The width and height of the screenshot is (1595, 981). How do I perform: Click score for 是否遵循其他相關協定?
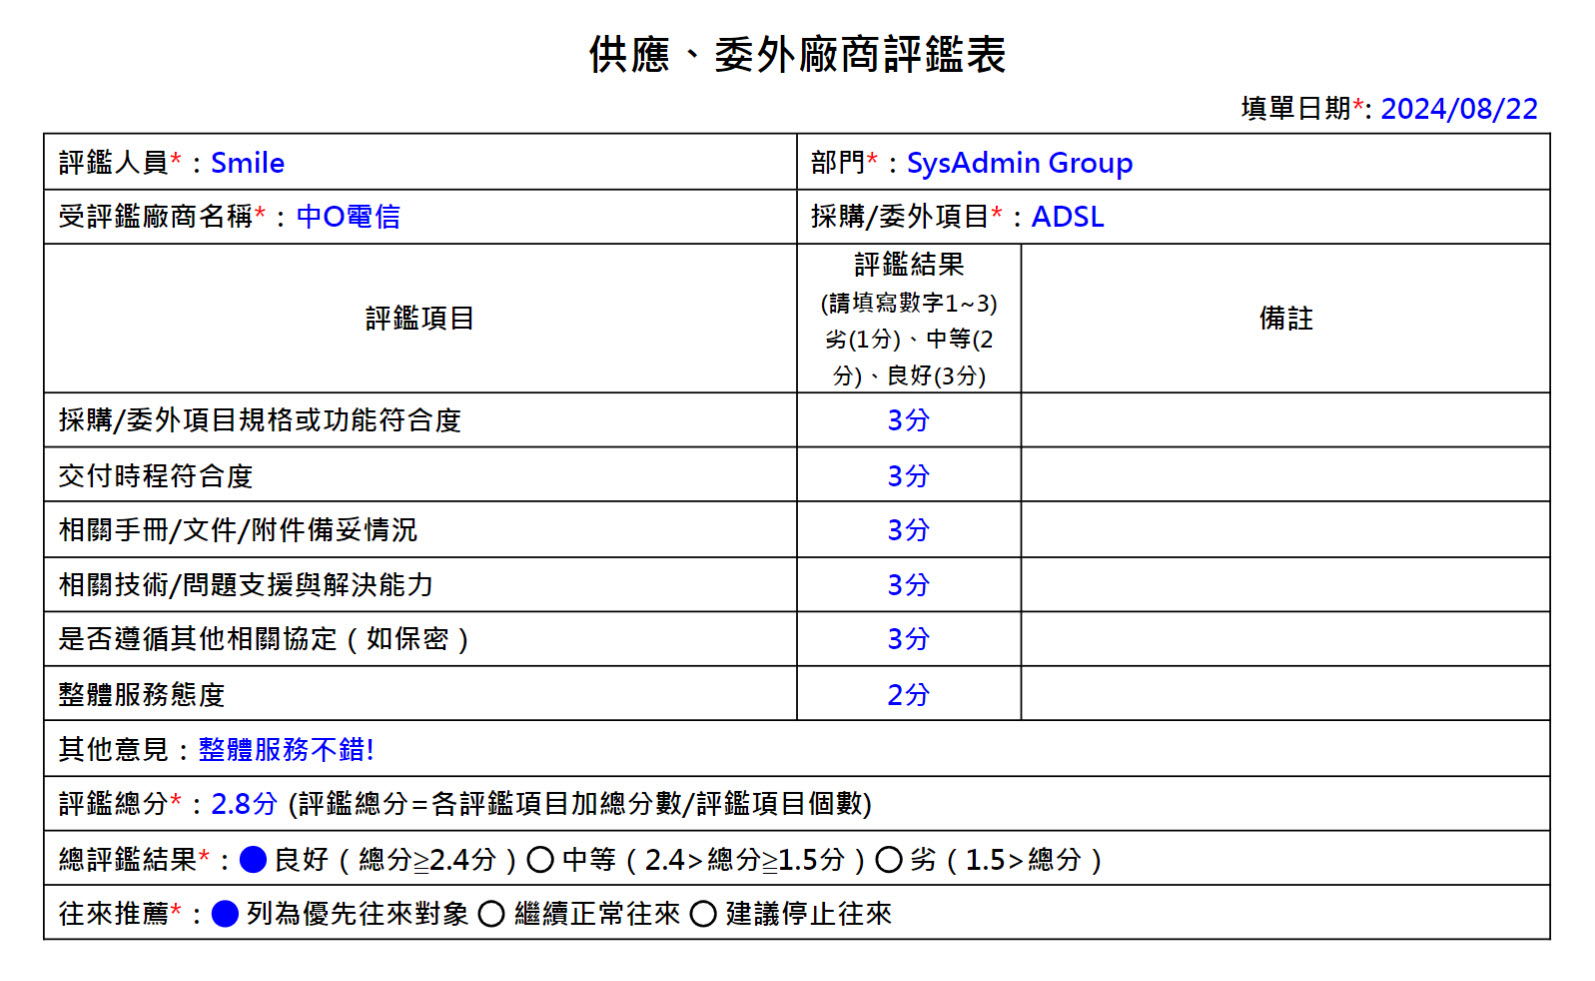point(908,638)
